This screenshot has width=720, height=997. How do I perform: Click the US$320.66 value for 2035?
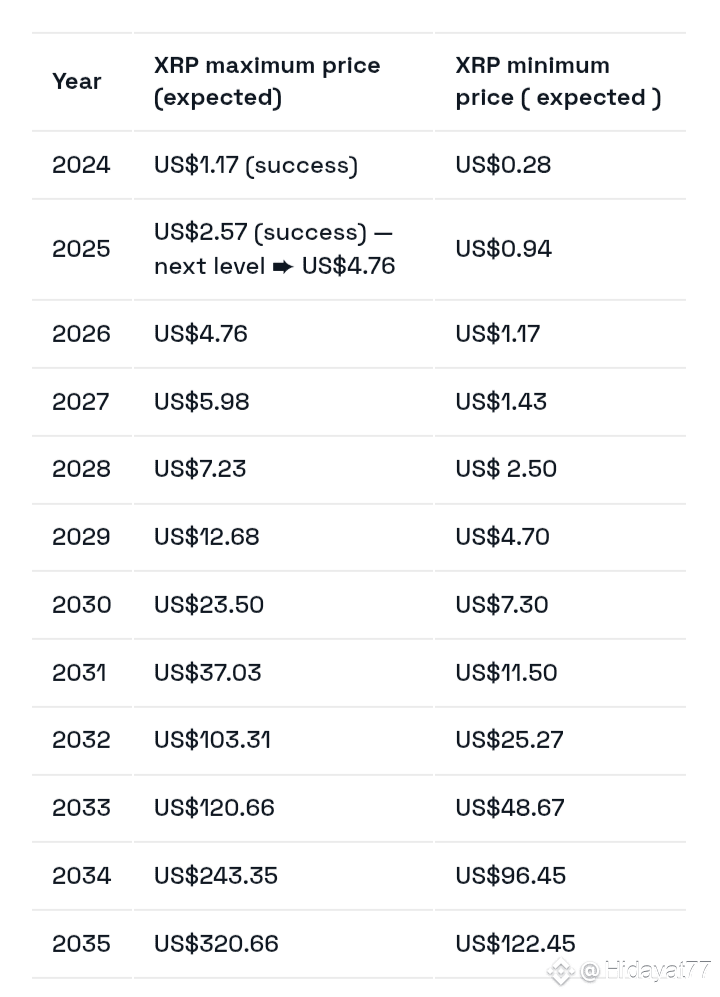(x=216, y=944)
